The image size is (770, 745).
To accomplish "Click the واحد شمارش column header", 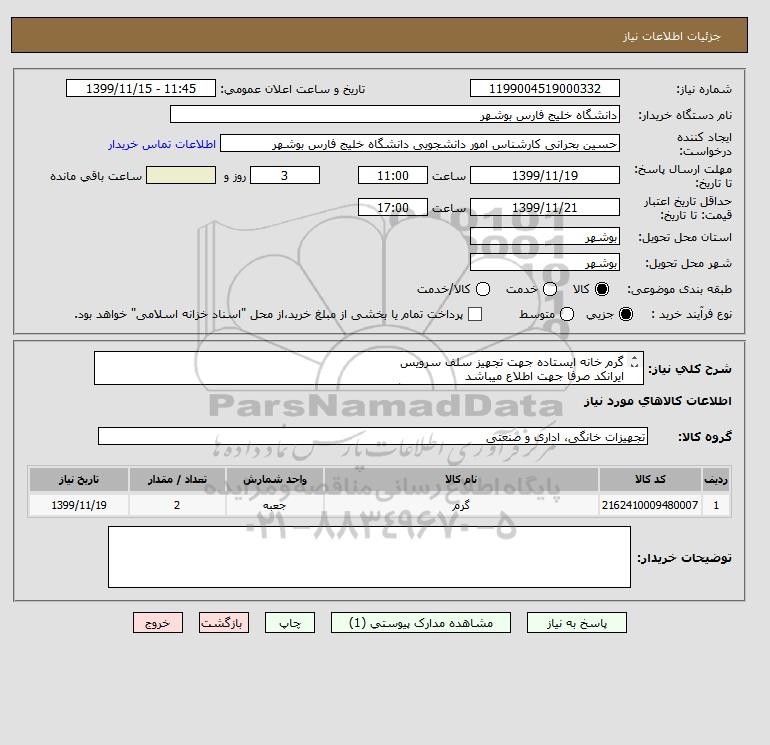I will coord(275,479).
